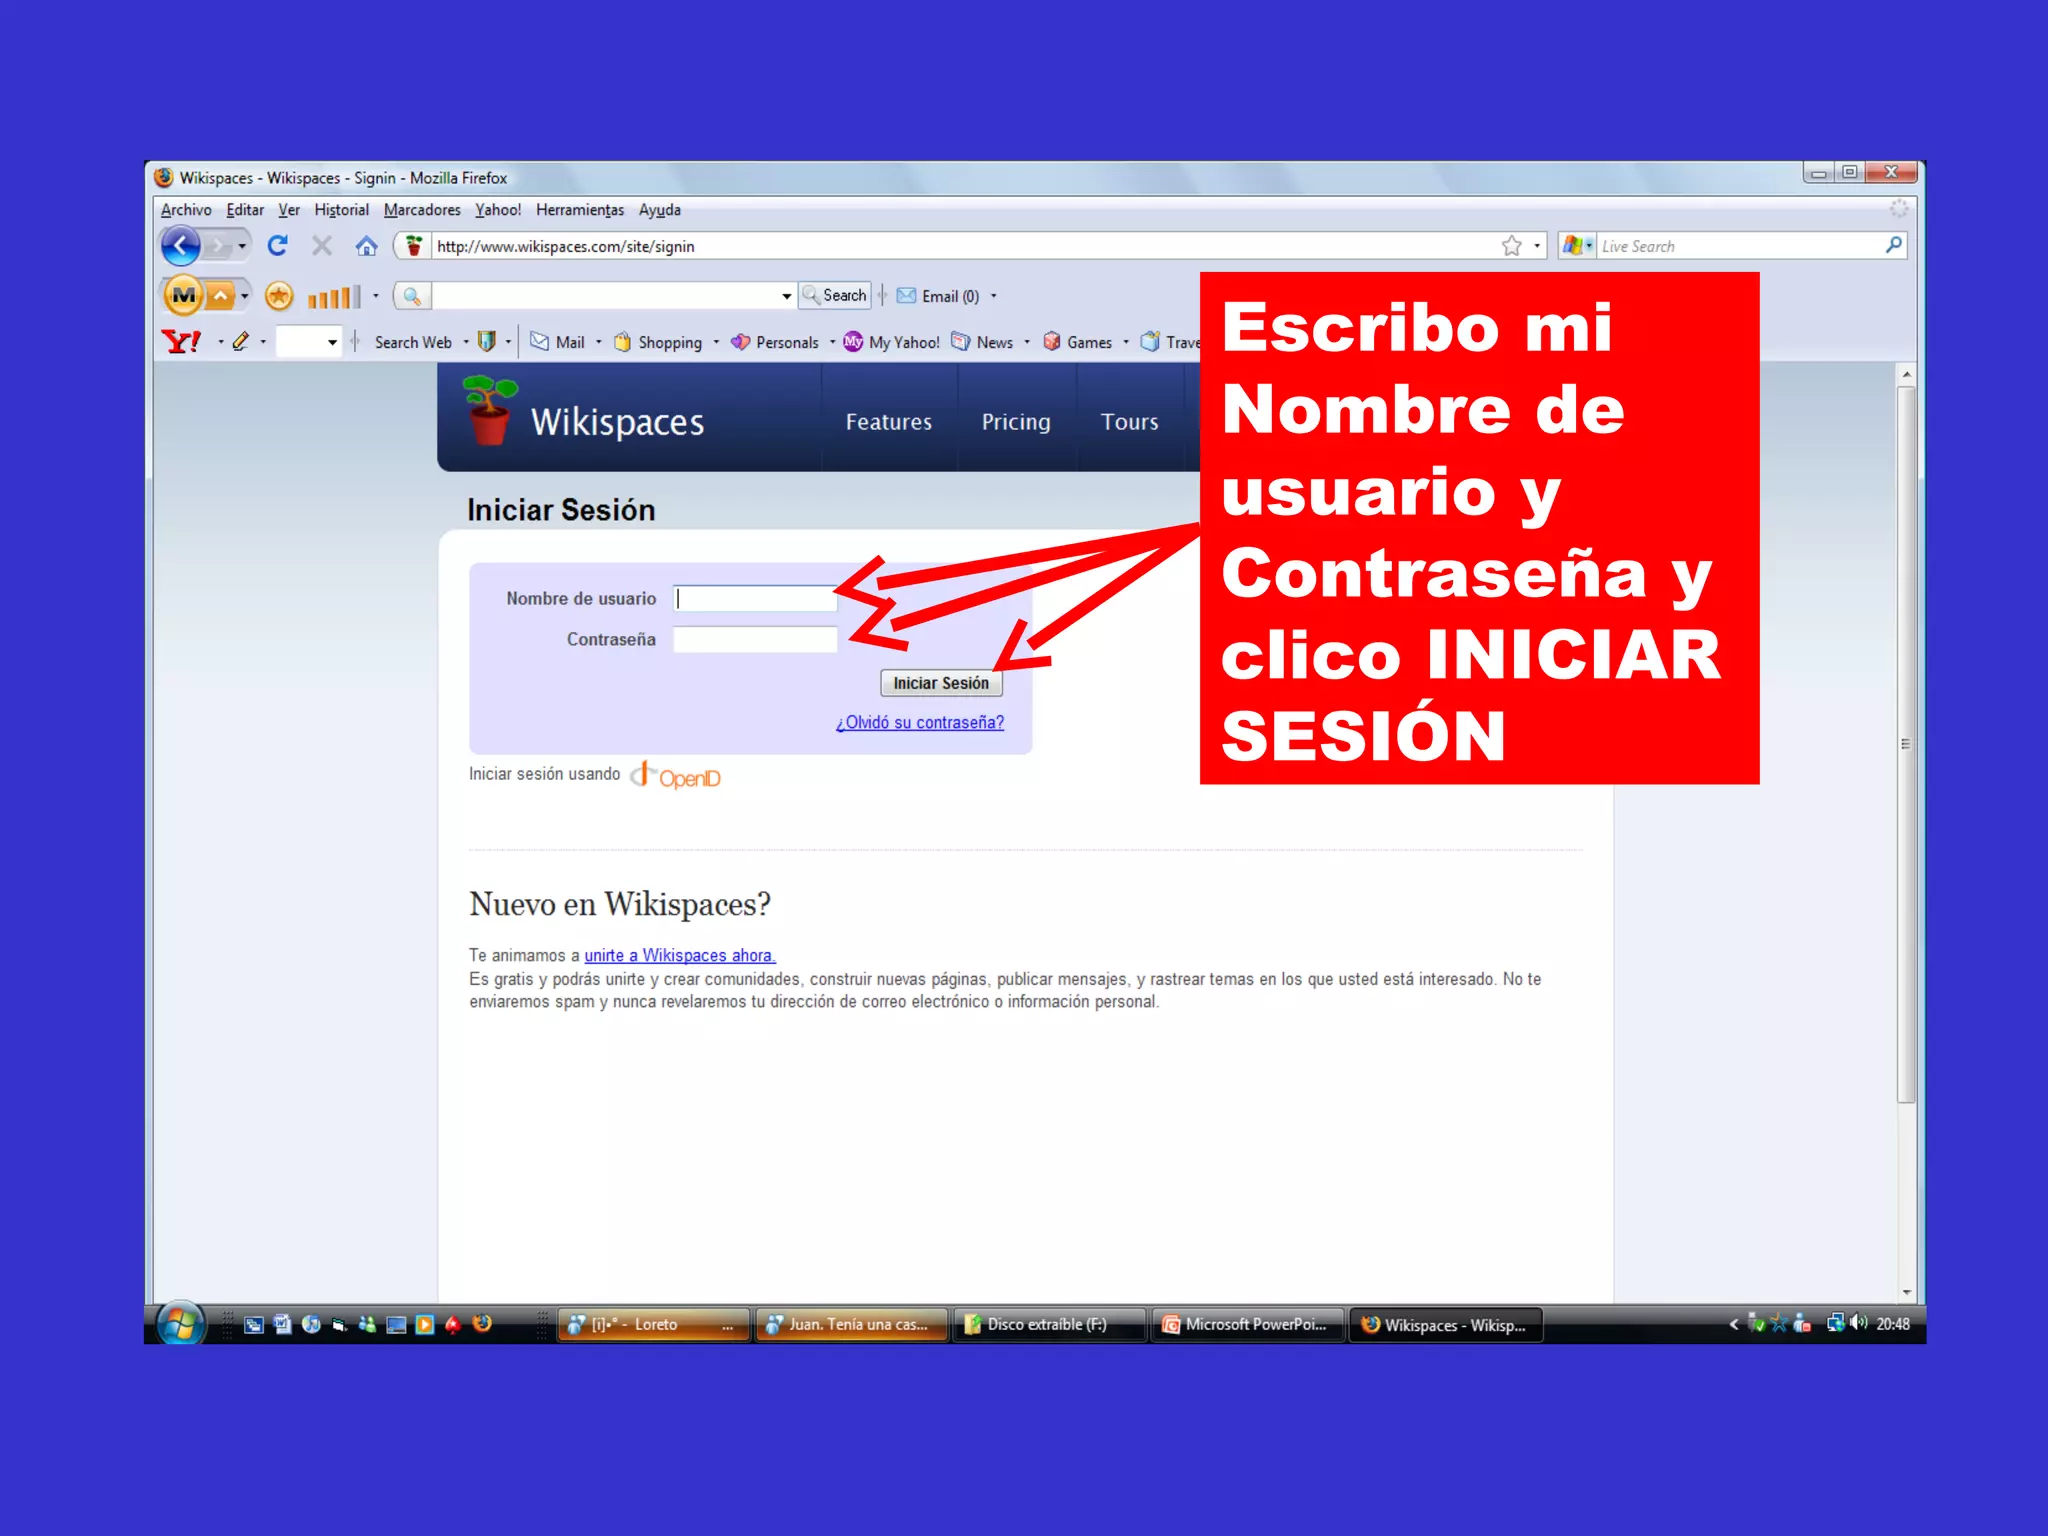
Task: Click the Stop loading X icon
Action: (321, 245)
